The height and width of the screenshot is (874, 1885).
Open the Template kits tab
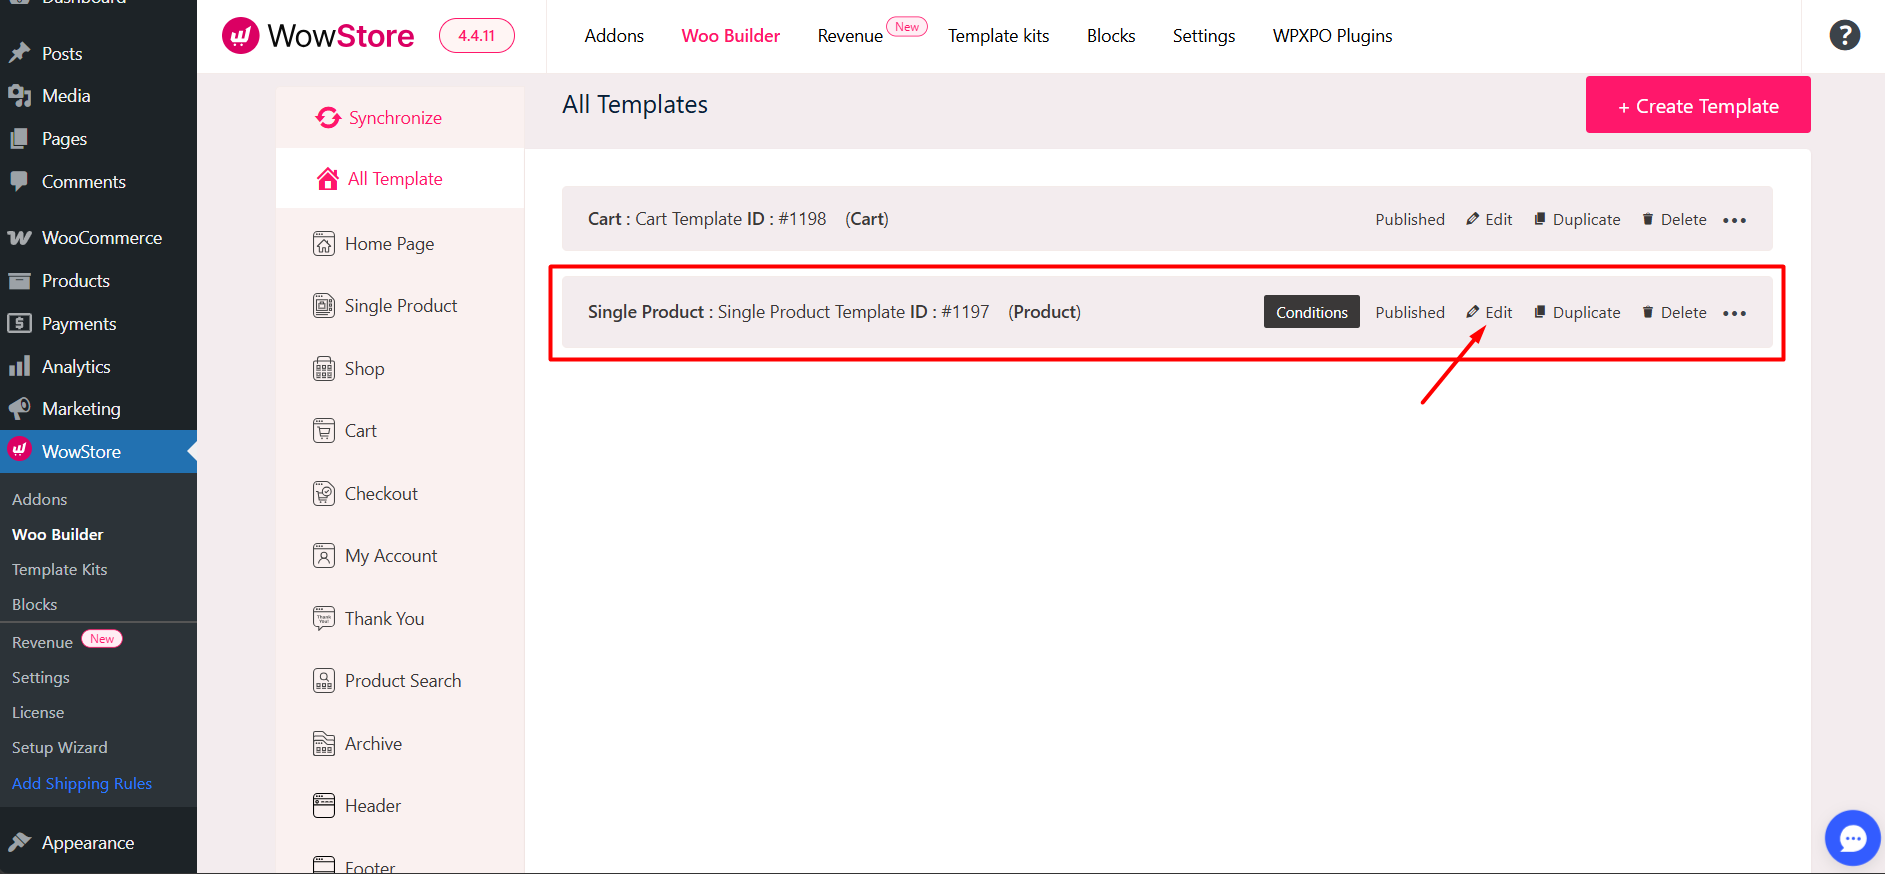(998, 36)
